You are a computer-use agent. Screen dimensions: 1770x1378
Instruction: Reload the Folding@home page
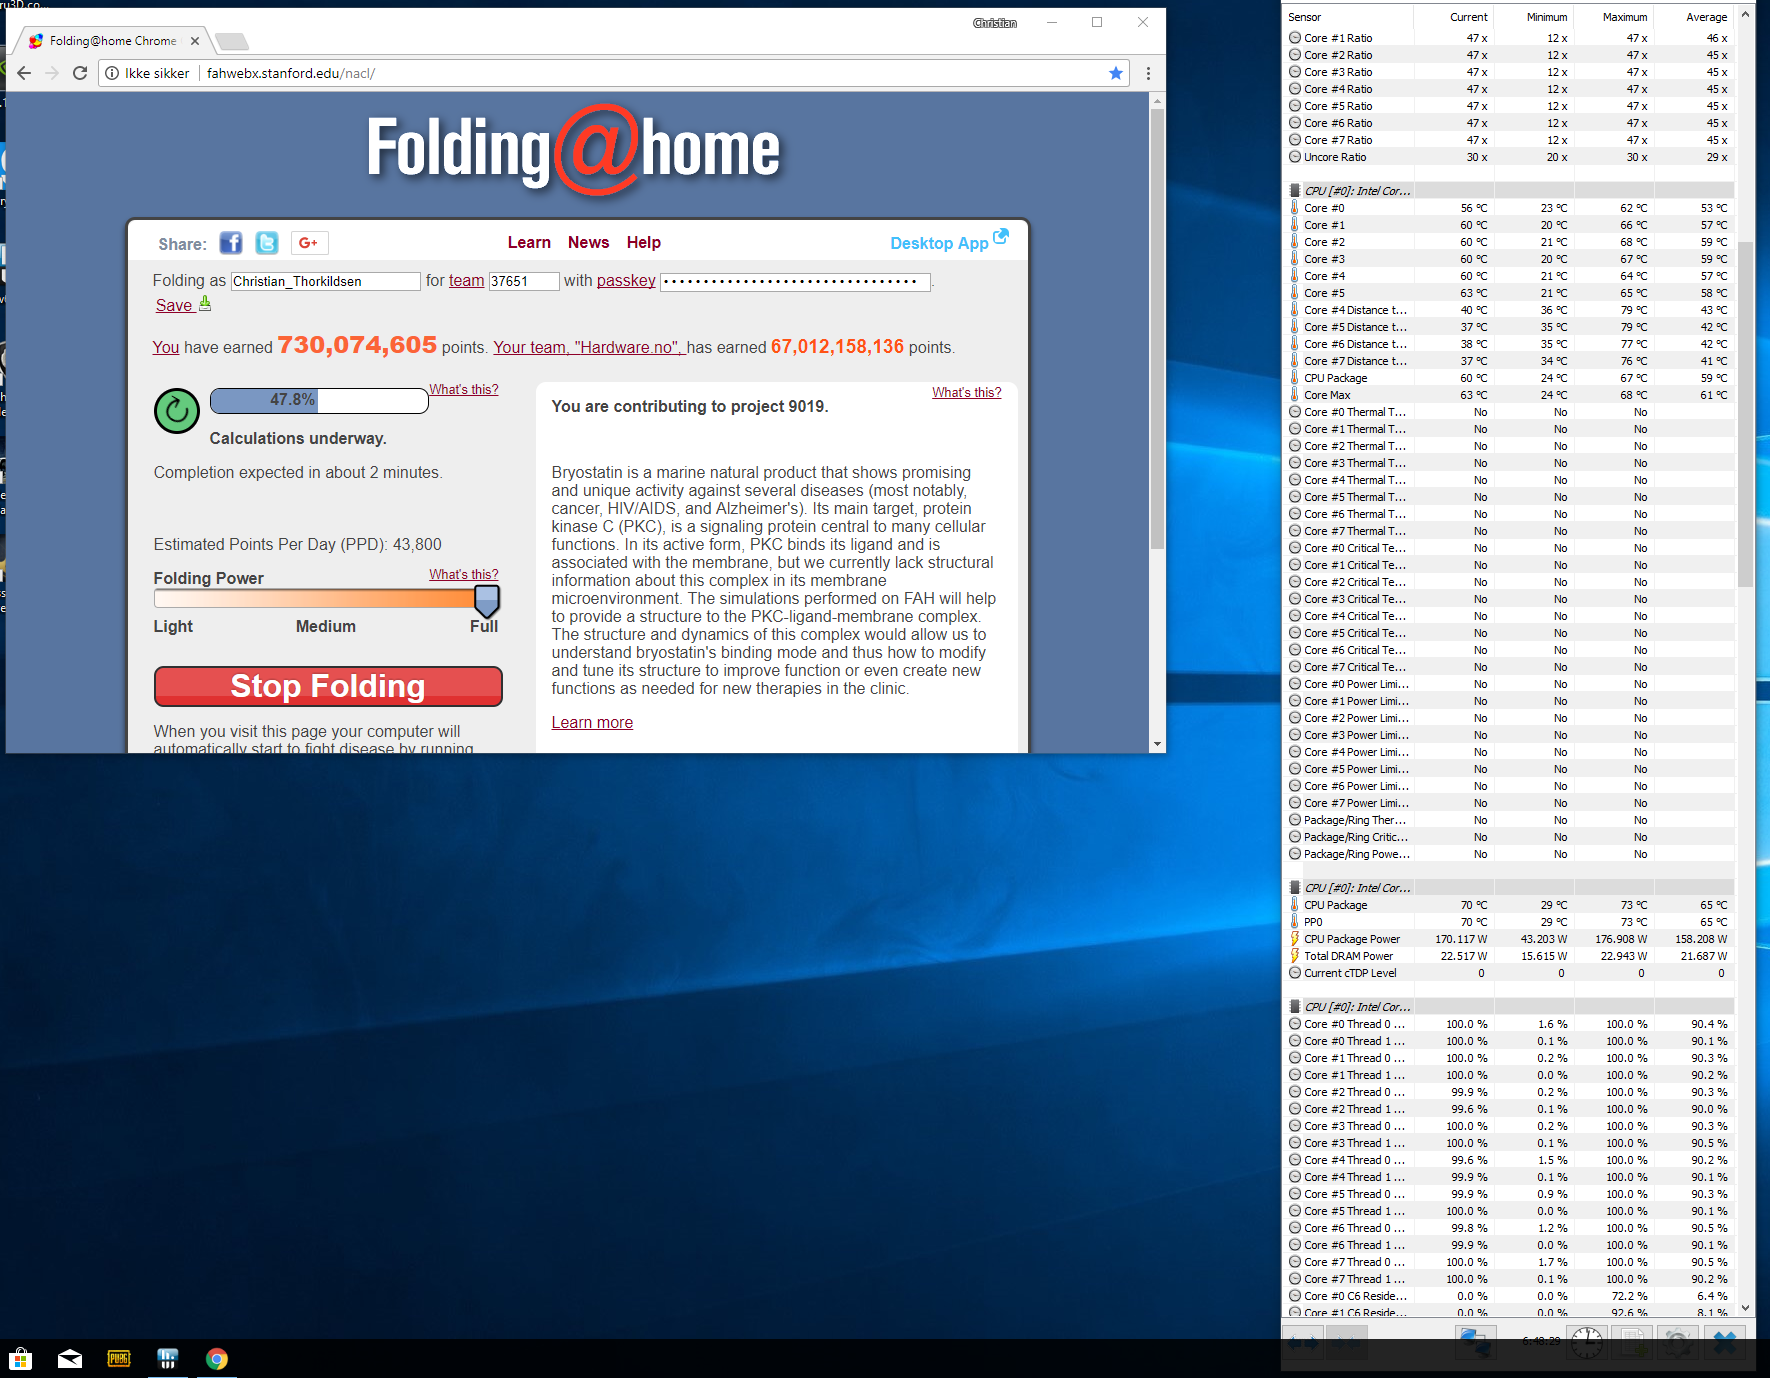[80, 73]
